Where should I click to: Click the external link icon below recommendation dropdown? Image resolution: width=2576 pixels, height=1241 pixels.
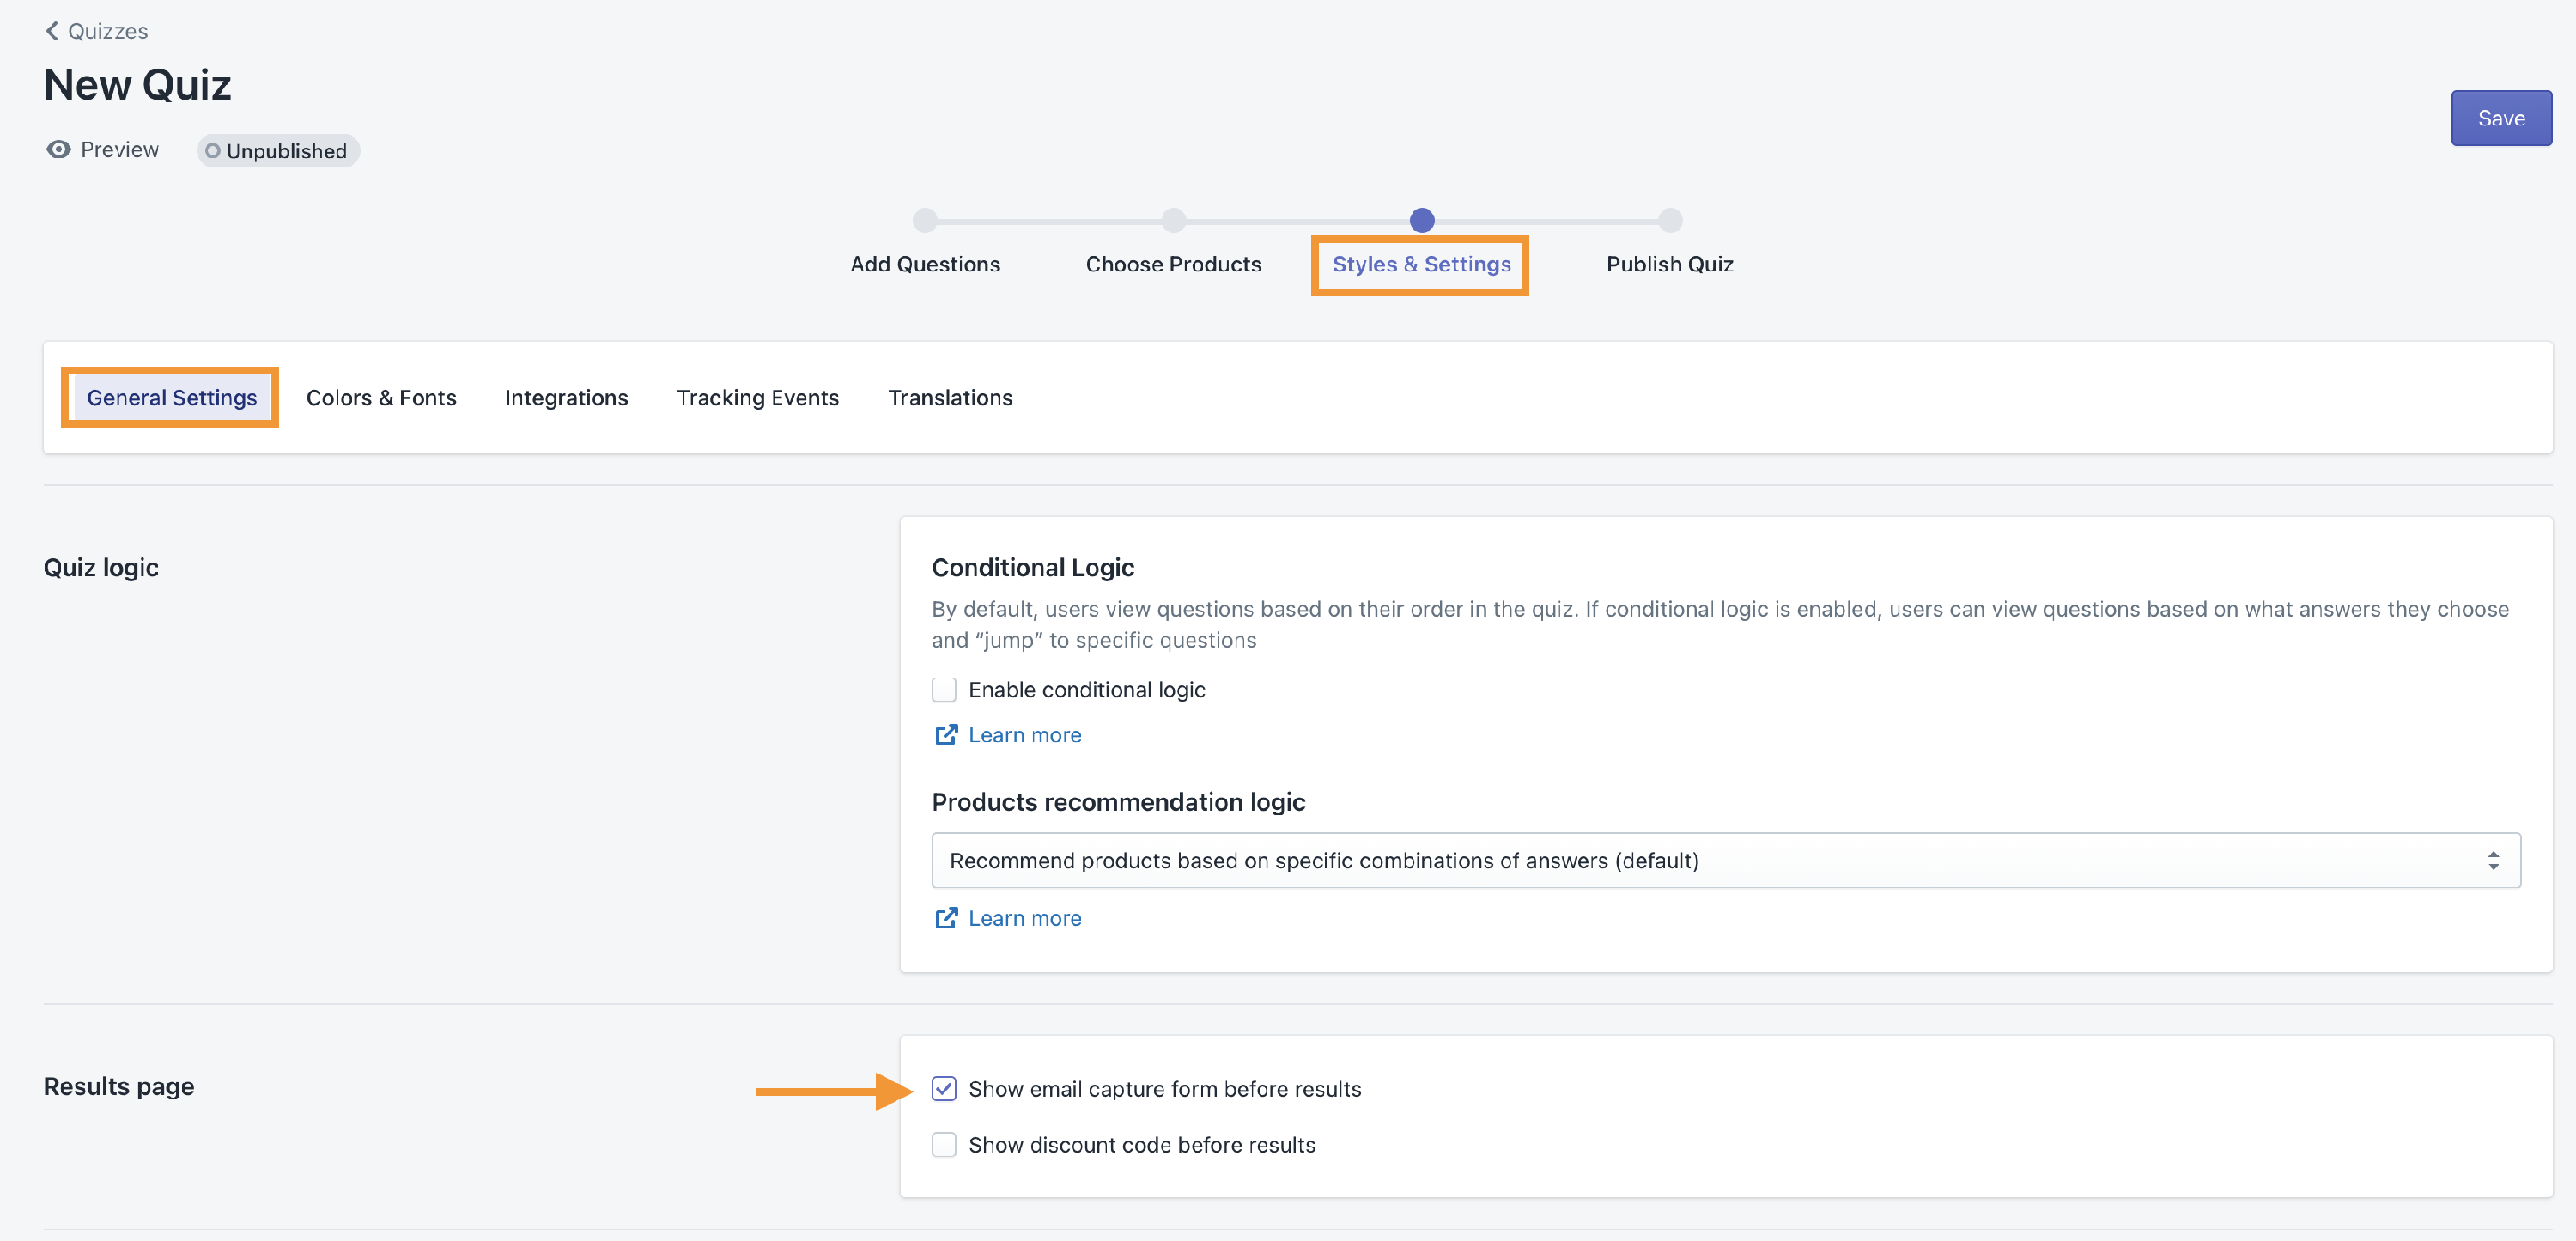tap(945, 918)
